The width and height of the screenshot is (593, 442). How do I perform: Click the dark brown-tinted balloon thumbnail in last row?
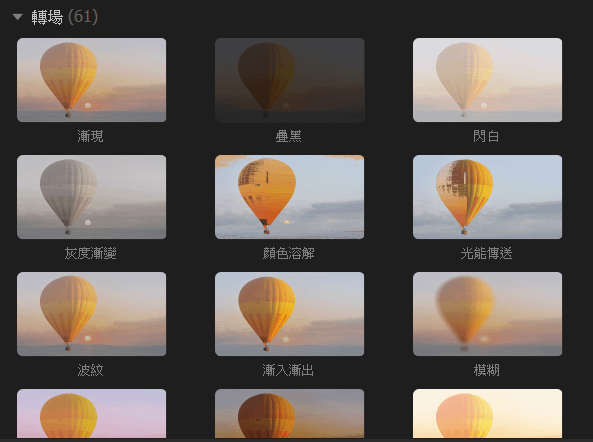[x=290, y=414]
